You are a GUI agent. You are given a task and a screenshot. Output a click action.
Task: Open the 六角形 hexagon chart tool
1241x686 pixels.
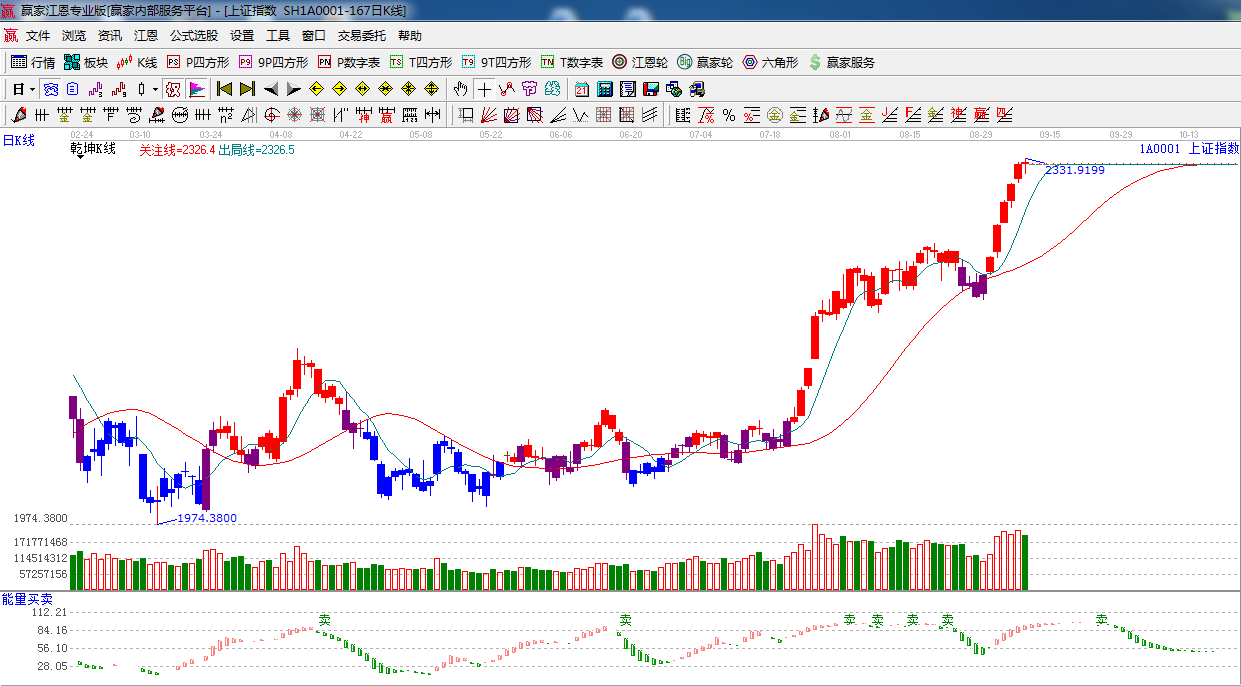[x=770, y=62]
